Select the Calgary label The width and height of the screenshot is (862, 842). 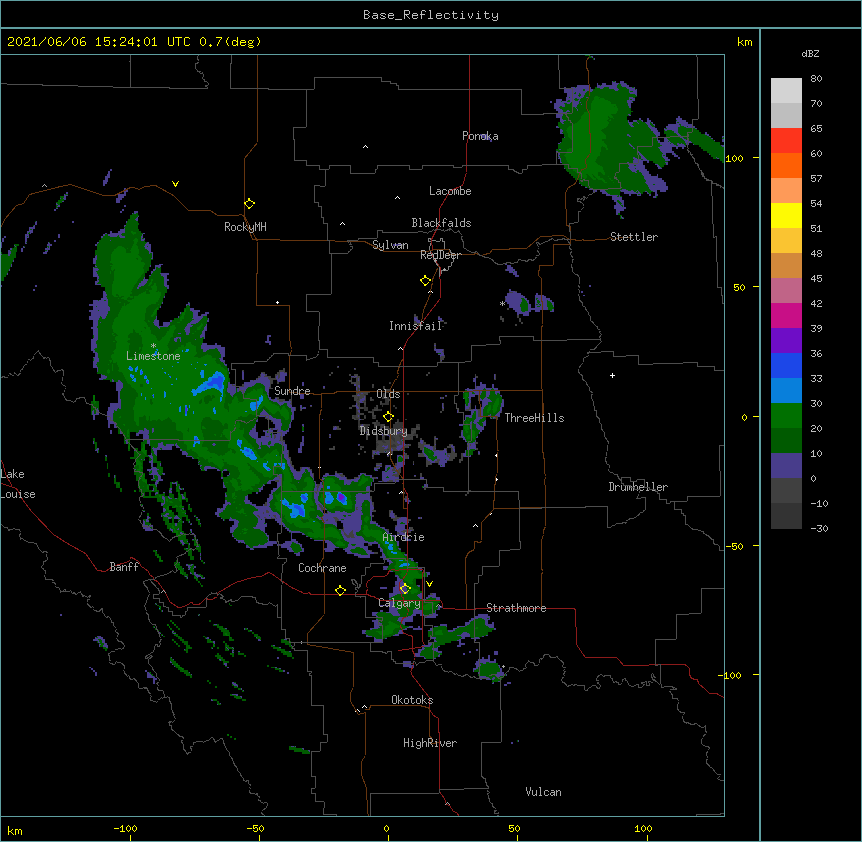[399, 603]
